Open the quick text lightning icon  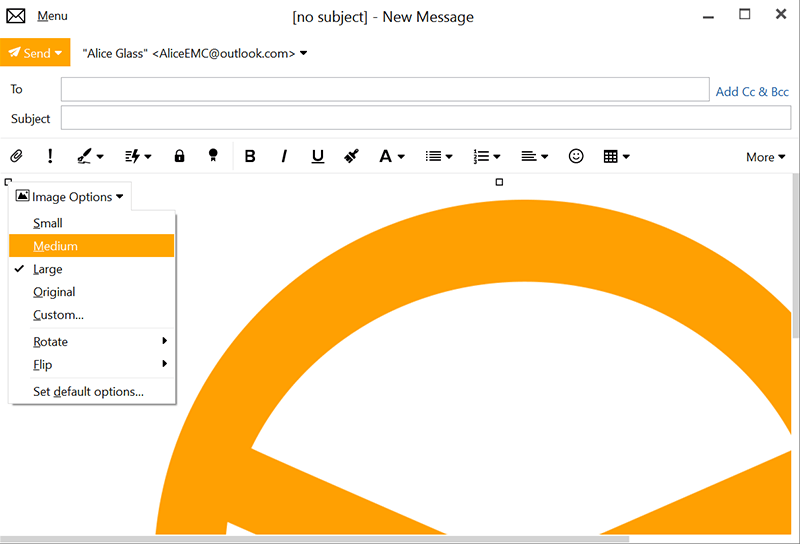point(133,156)
